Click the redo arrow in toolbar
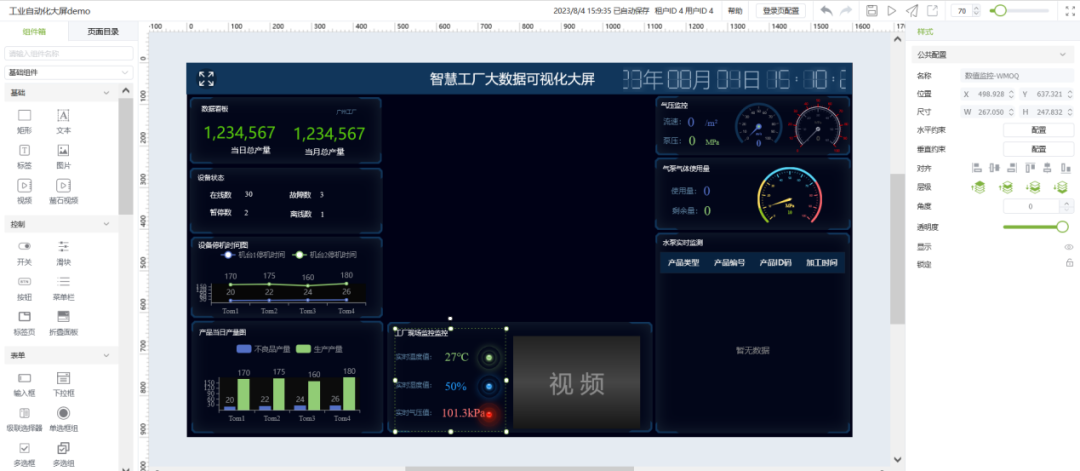1080x471 pixels. [x=846, y=10]
